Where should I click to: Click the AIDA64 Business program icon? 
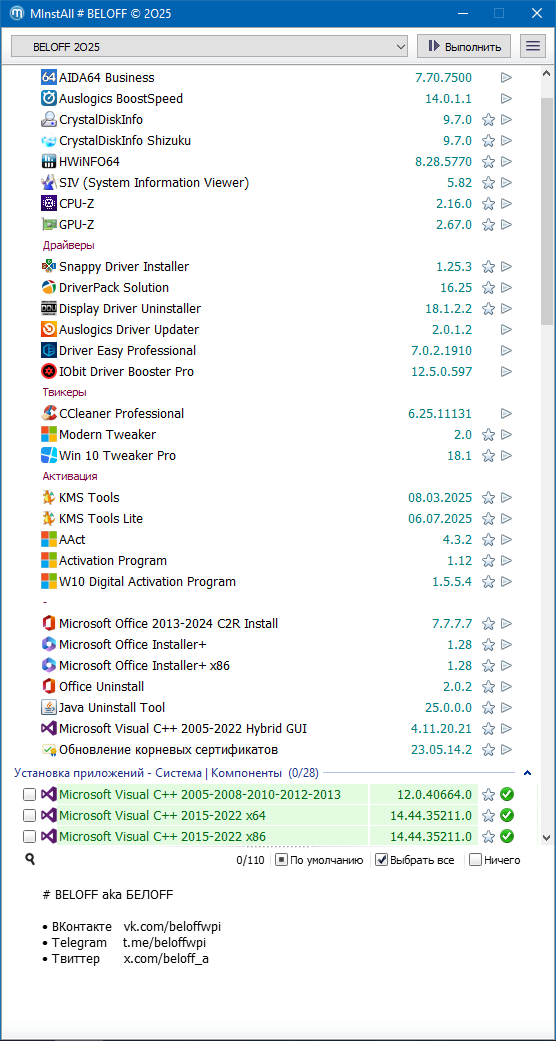[x=48, y=78]
